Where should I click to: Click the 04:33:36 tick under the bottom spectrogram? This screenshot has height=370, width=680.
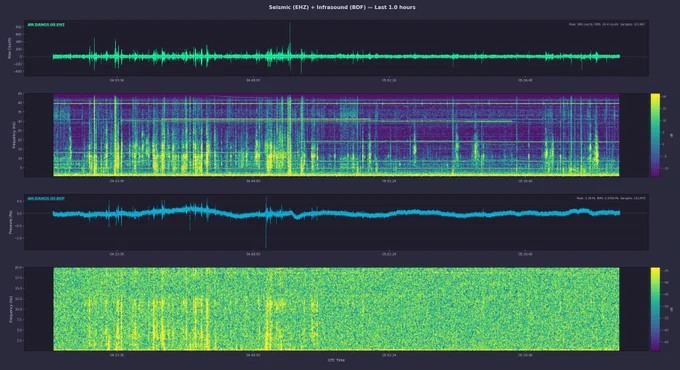coord(116,355)
